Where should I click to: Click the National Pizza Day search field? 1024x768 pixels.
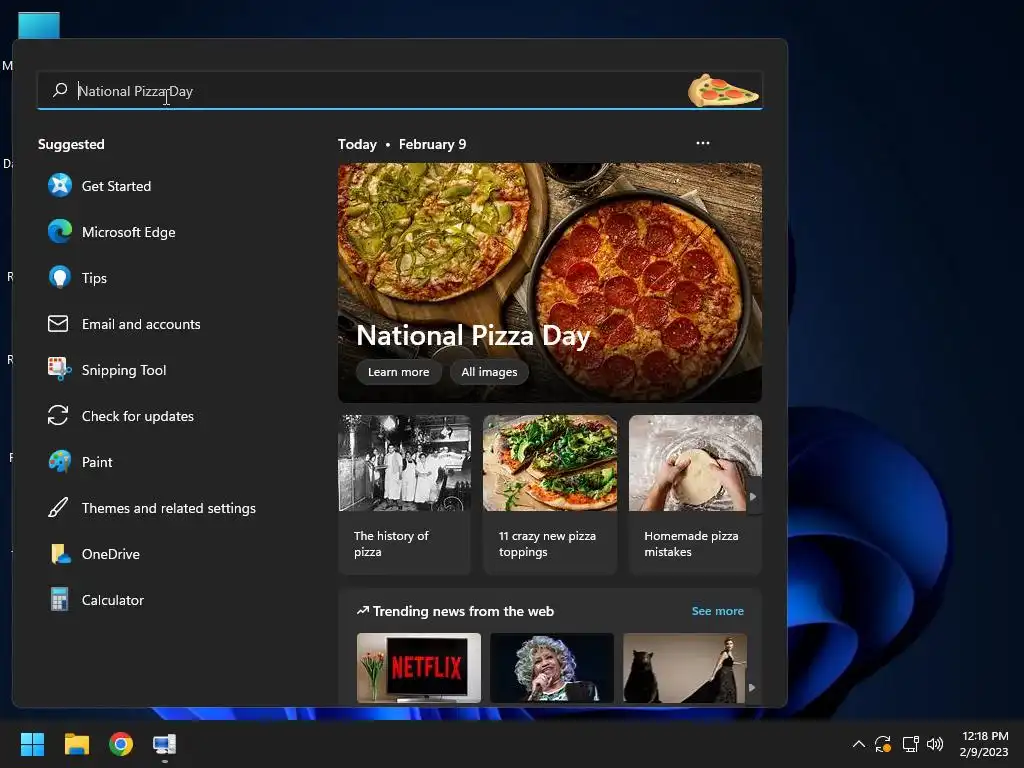[x=400, y=90]
